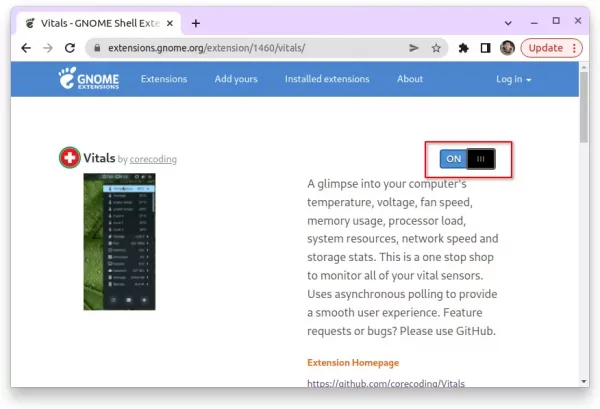
Task: Maximize the browser window
Action: click(x=556, y=21)
